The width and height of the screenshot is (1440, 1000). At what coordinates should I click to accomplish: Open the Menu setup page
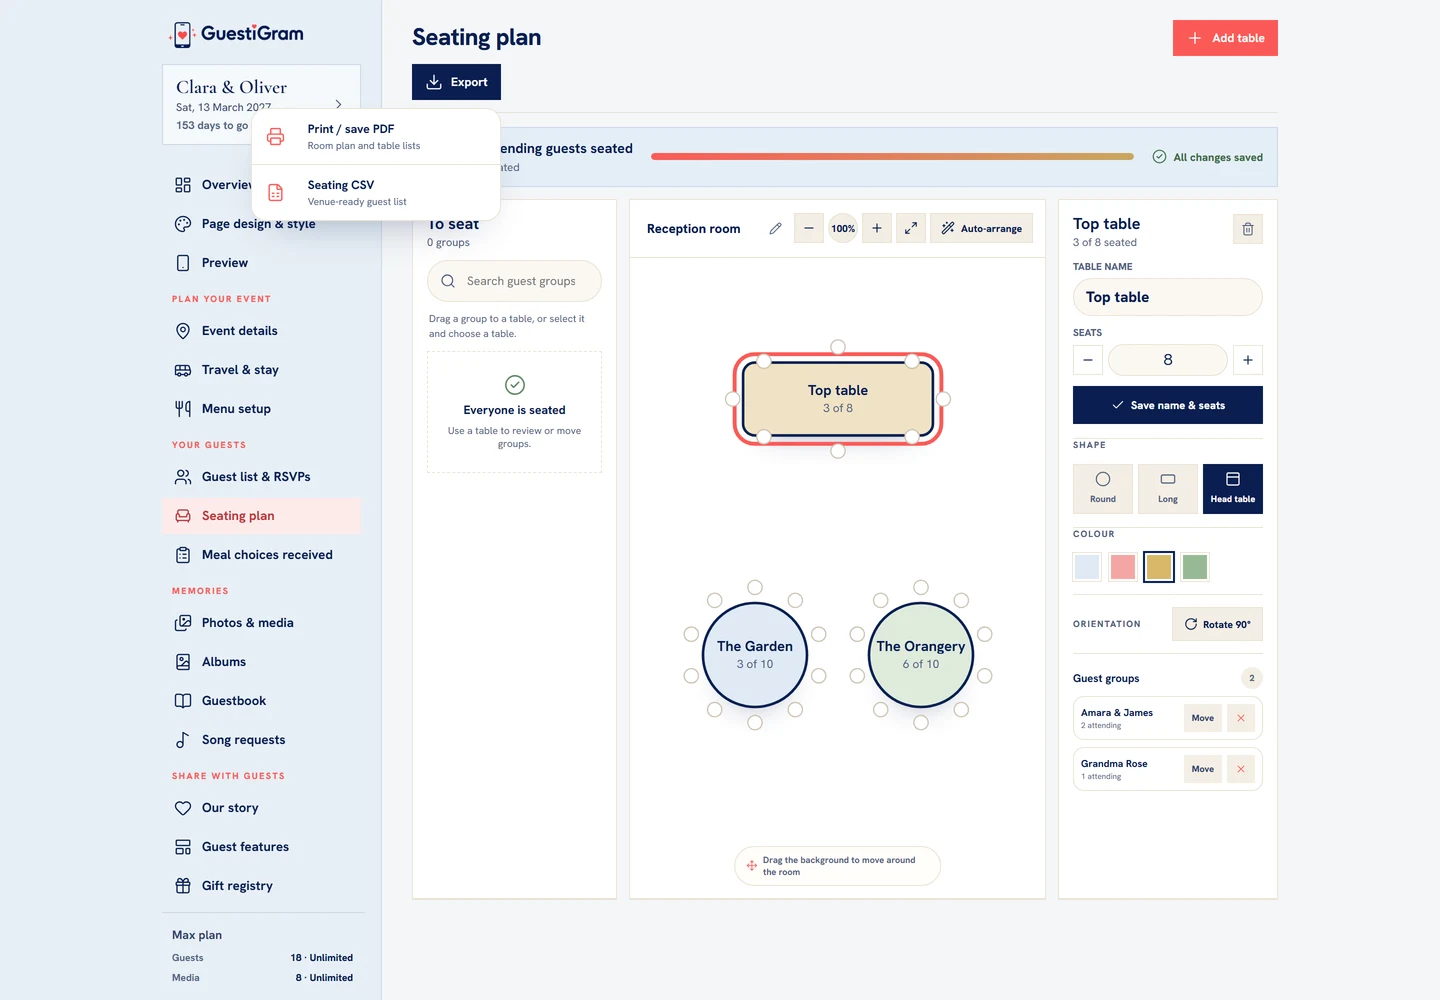click(x=261, y=409)
